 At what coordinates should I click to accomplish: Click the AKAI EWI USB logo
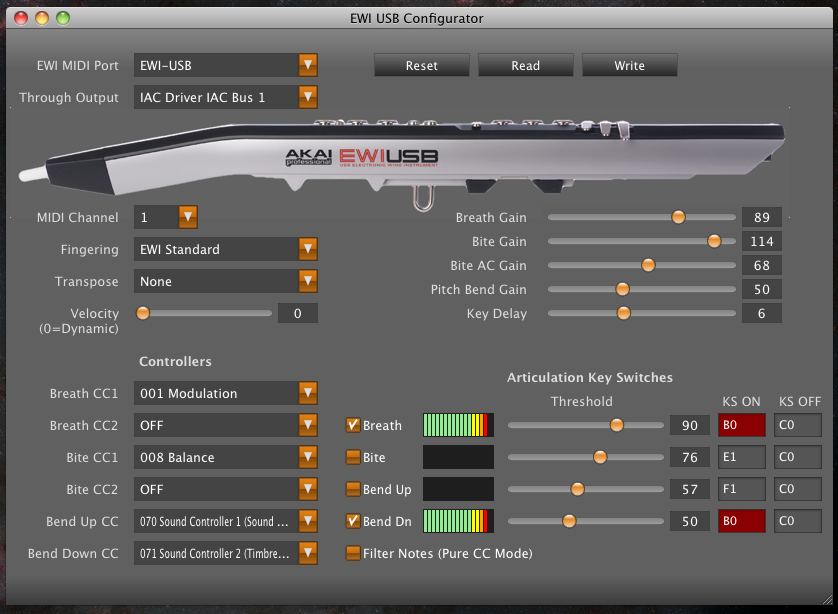coord(362,157)
